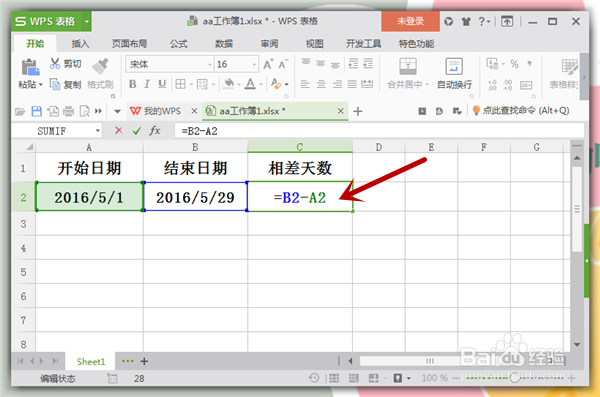
Task: Click the 未登录 login button
Action: tap(410, 21)
